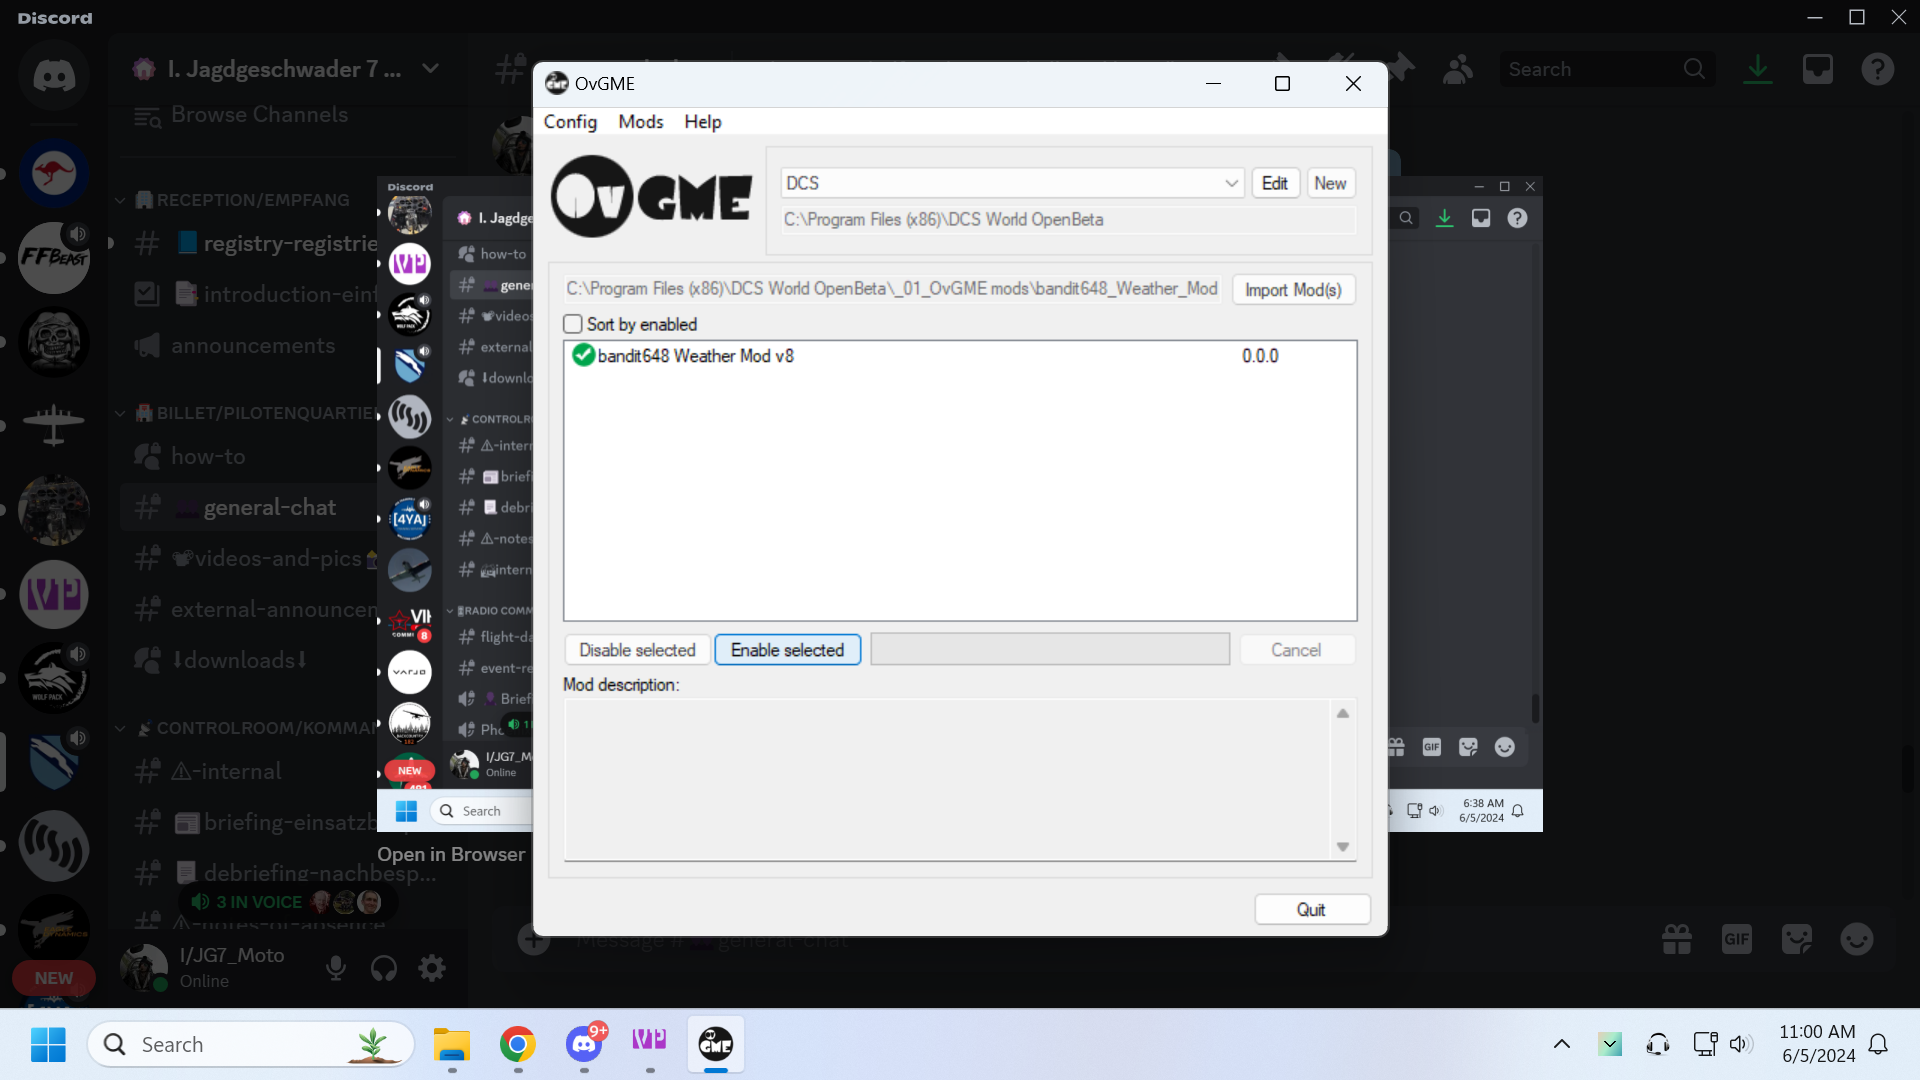Open the blue shield server icon

[x=54, y=762]
